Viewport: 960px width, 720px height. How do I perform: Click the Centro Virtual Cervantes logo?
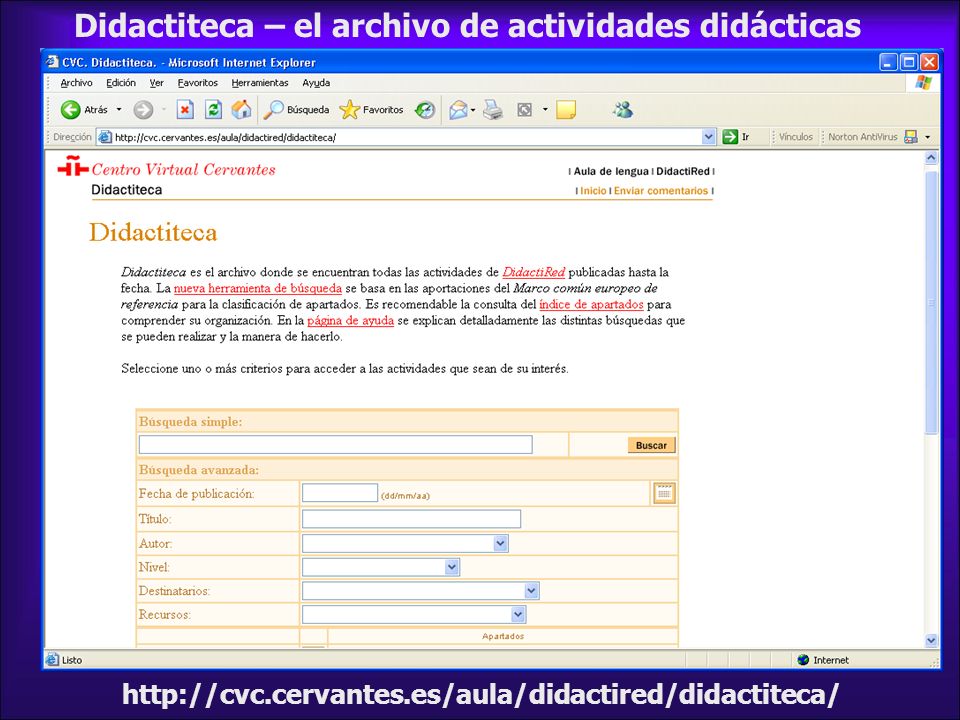pyautogui.click(x=167, y=168)
